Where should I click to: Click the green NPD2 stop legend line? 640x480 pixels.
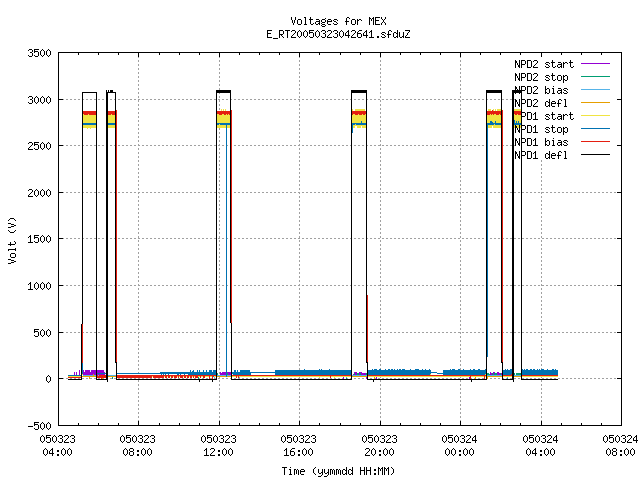point(596,76)
